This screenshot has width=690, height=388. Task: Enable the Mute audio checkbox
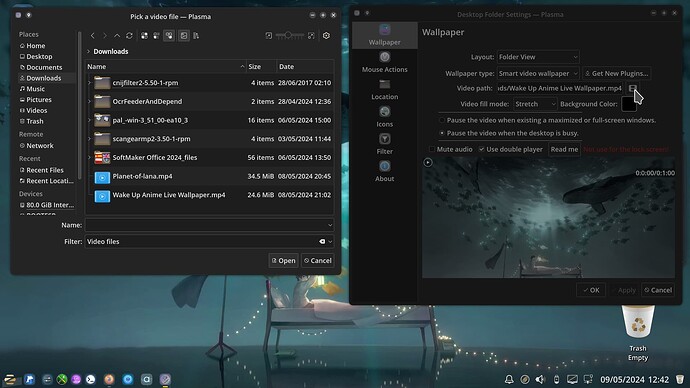432,150
